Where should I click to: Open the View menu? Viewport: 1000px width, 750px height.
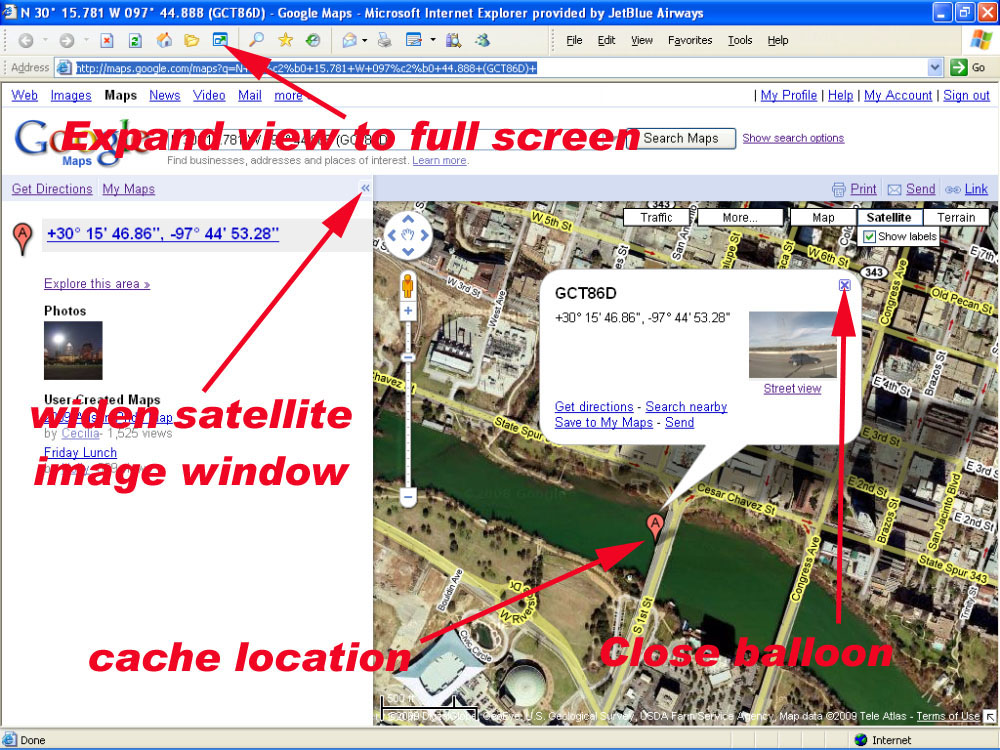[x=642, y=40]
